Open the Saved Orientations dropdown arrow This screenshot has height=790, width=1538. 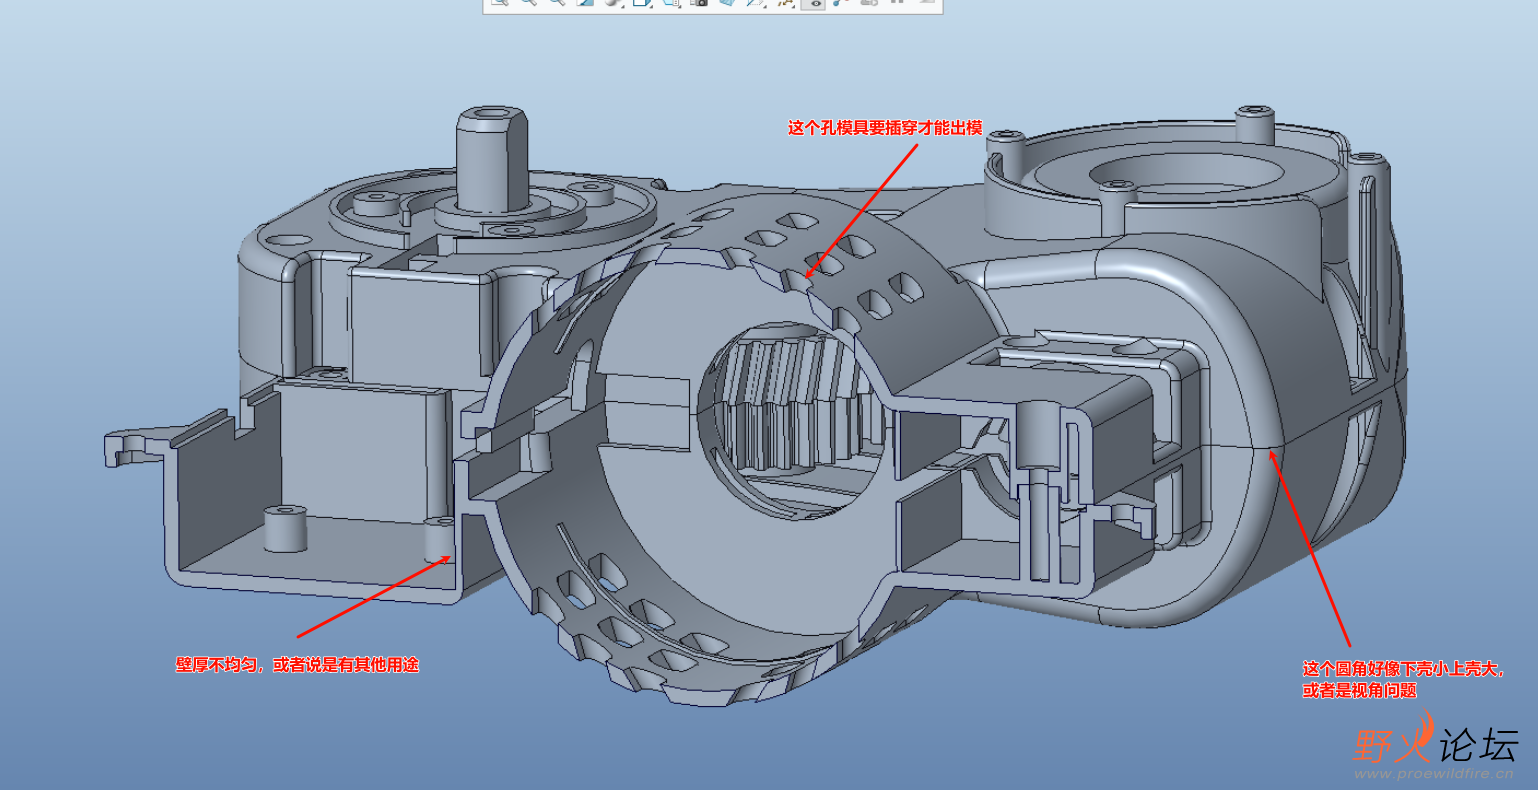(681, 8)
